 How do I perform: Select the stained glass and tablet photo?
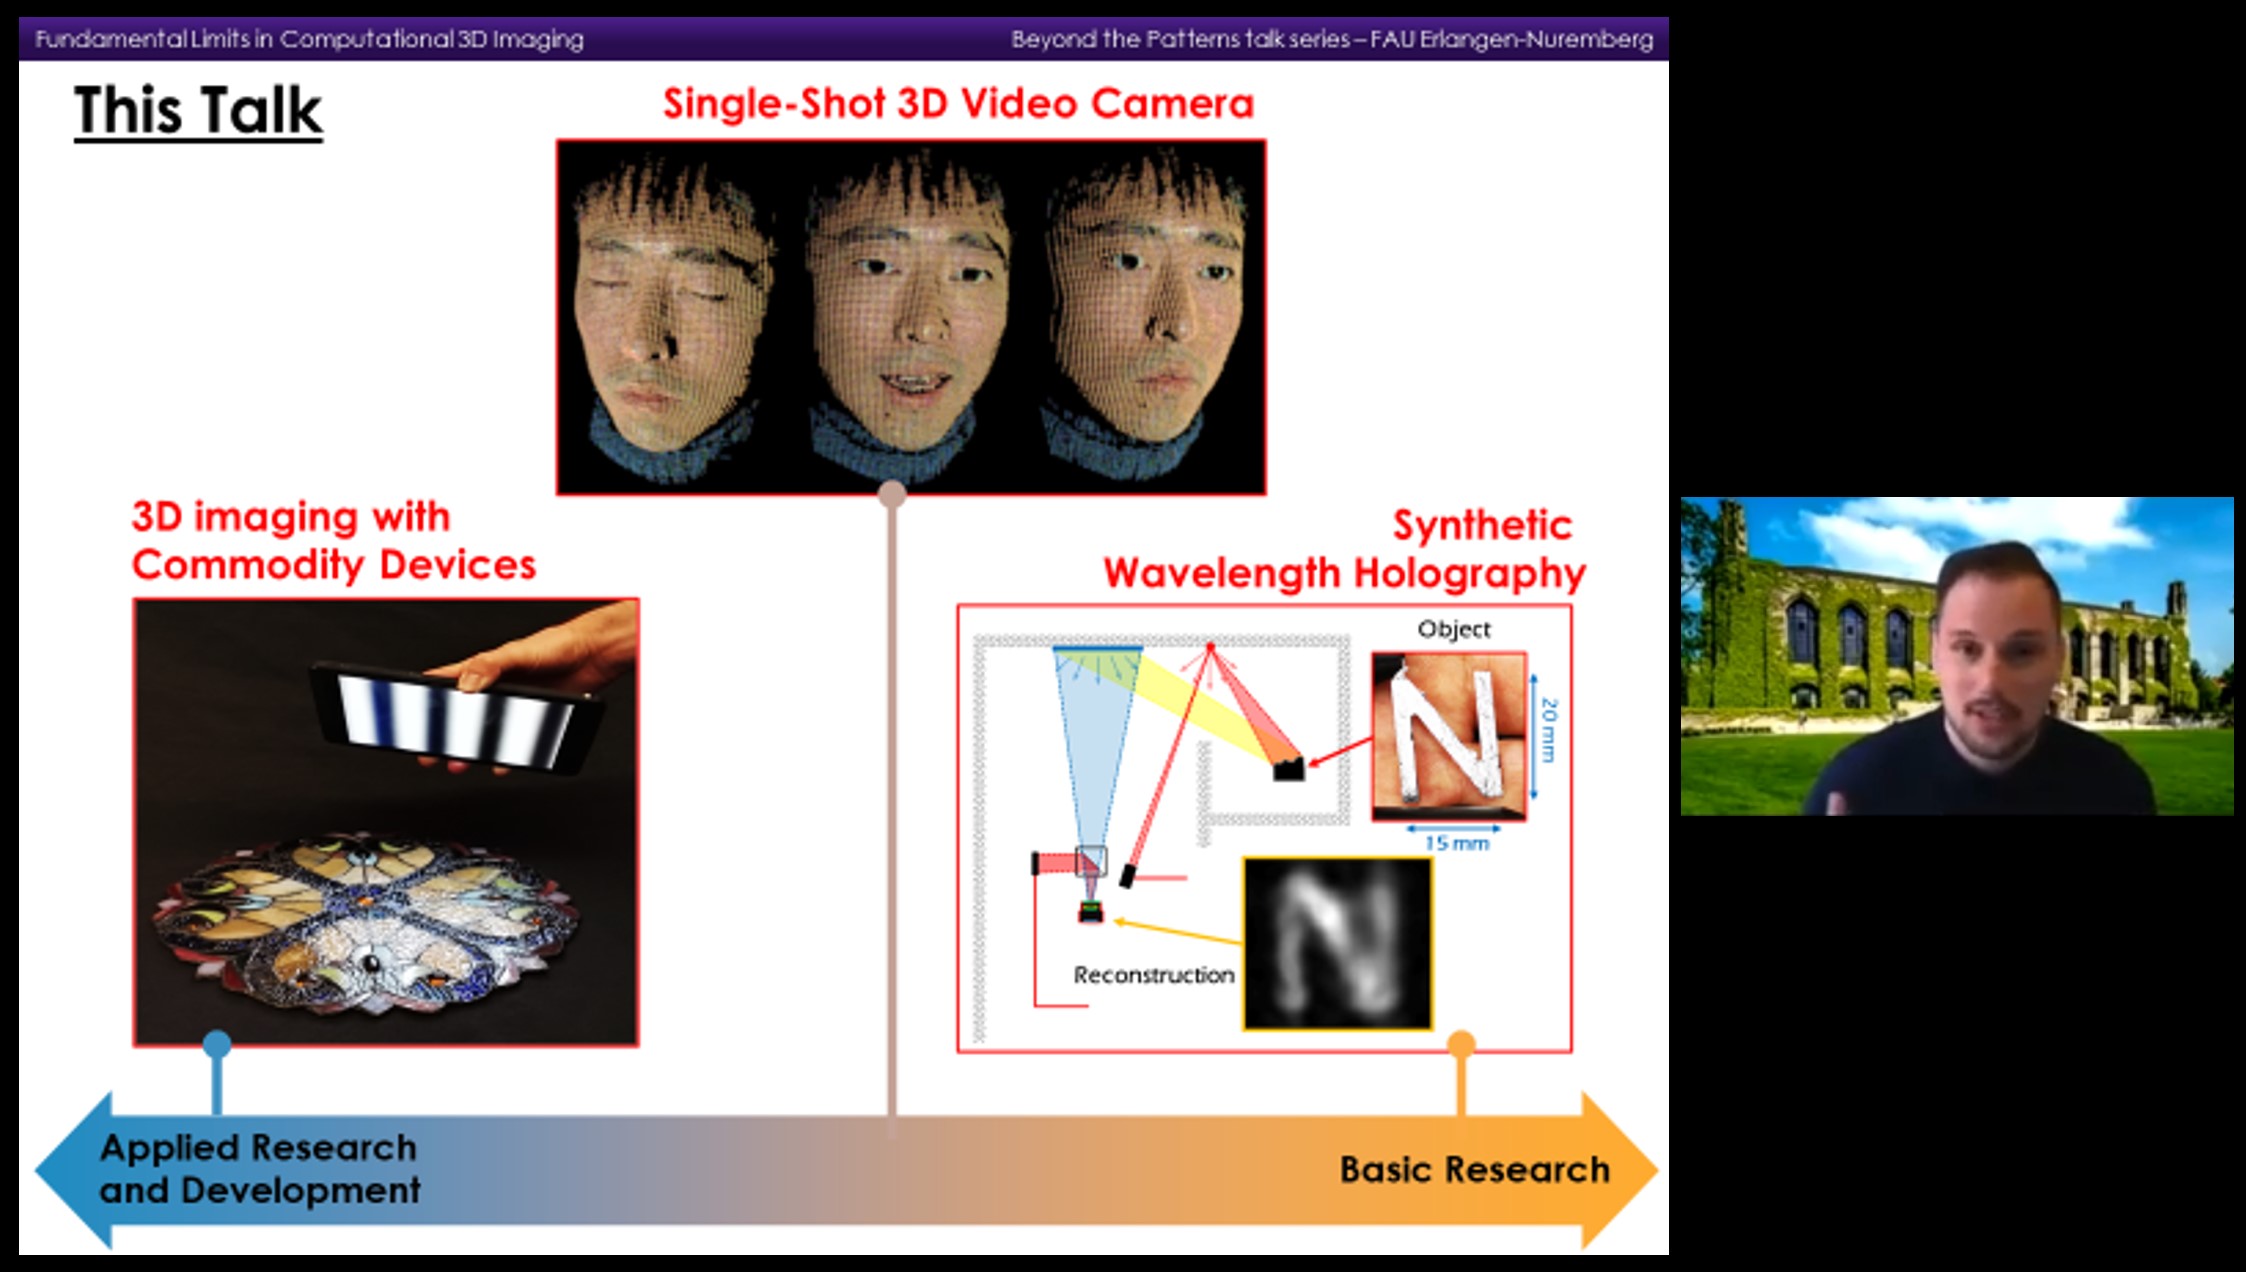click(x=386, y=822)
